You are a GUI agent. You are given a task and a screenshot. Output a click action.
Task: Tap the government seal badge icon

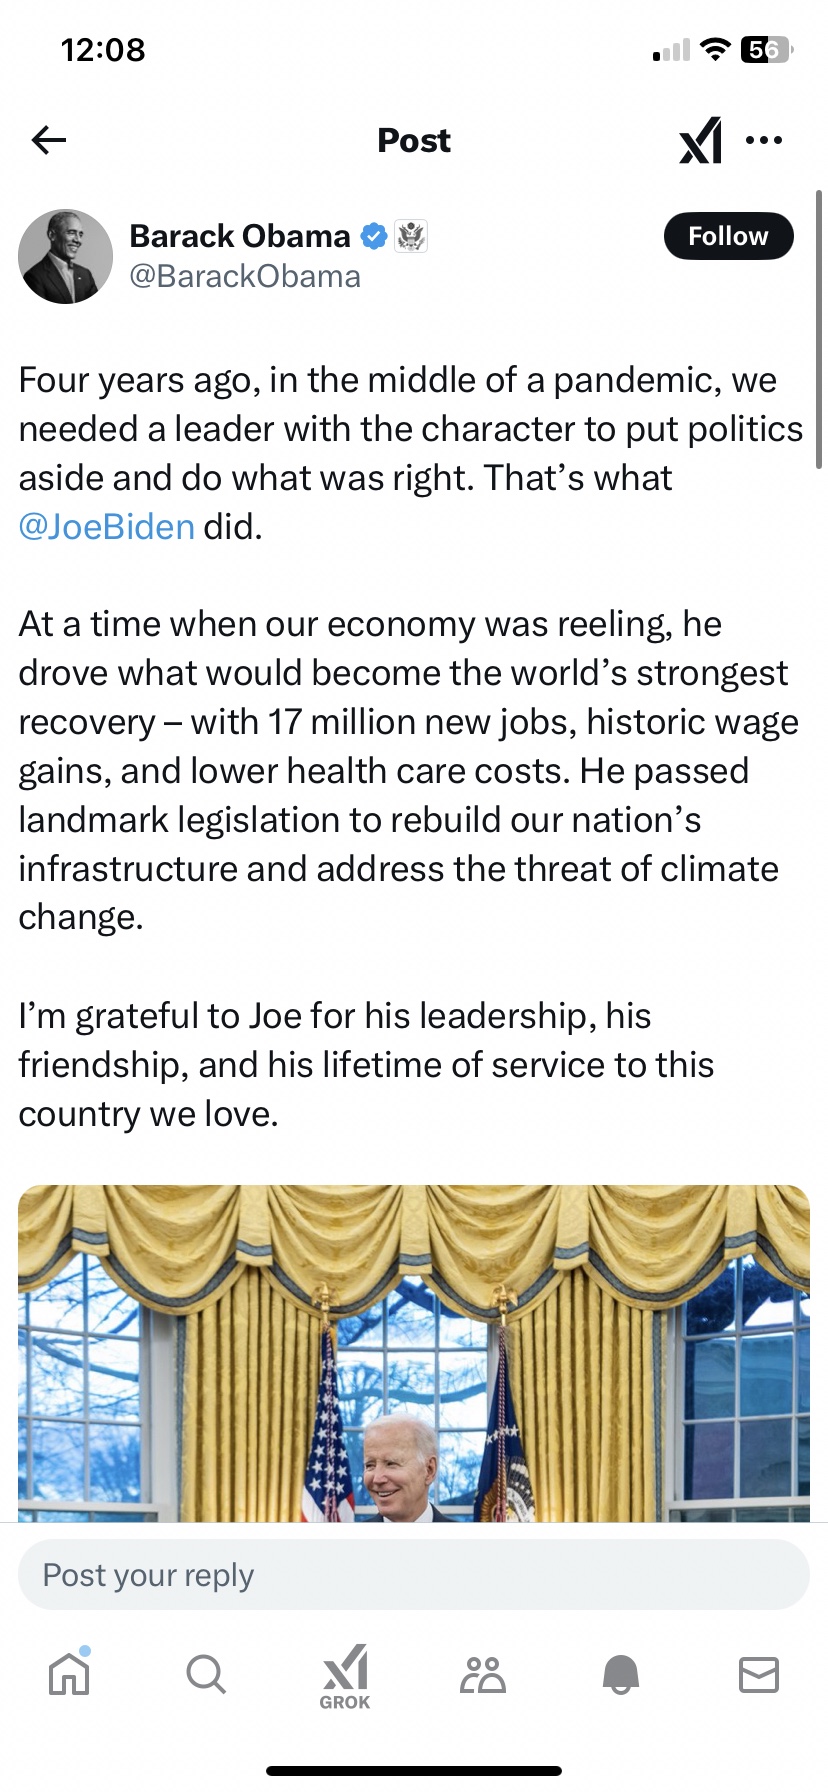point(411,236)
